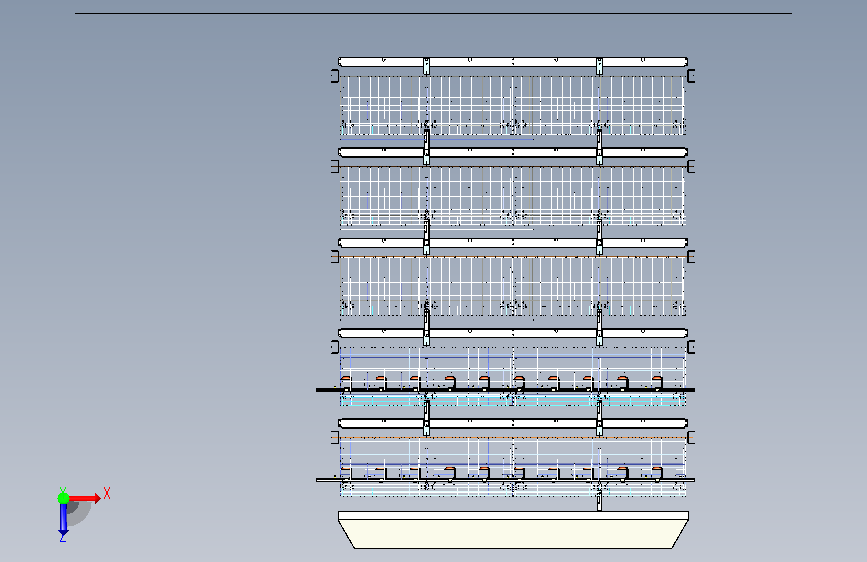Click the green Y axis dot on triad
This screenshot has height=562, width=867.
click(x=63, y=498)
